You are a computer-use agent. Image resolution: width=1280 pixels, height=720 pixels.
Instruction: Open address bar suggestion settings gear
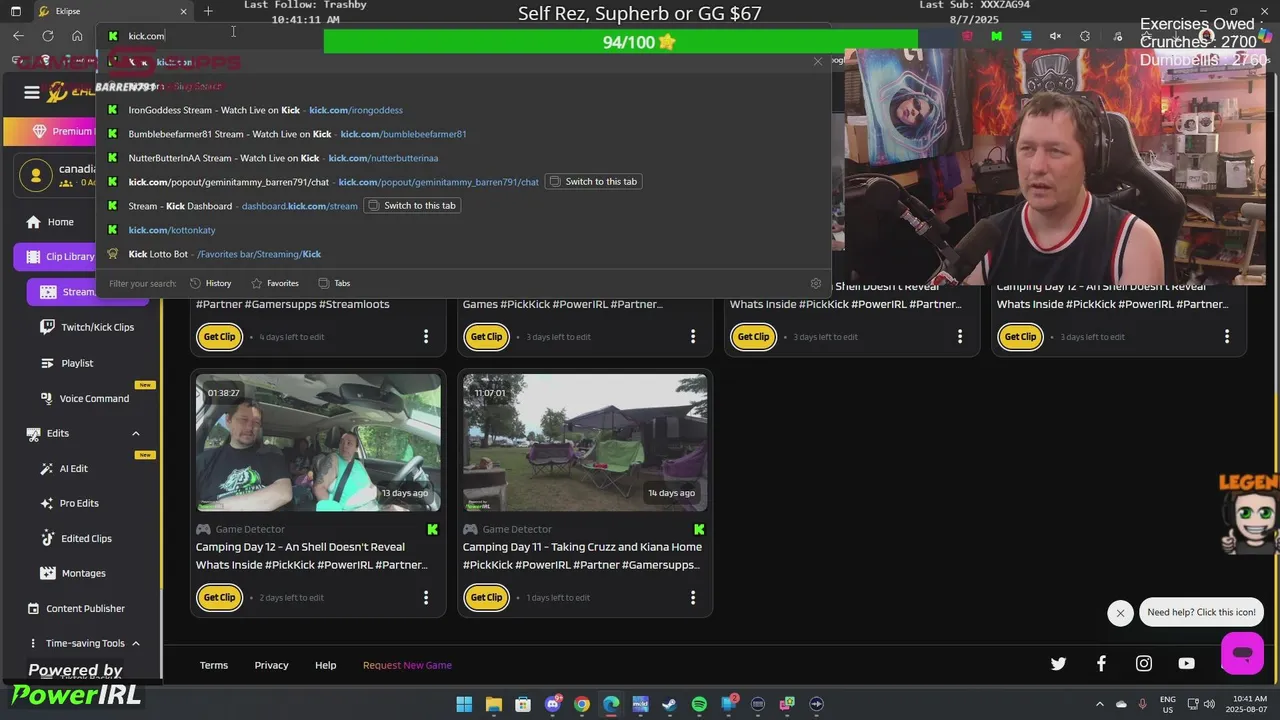point(816,283)
